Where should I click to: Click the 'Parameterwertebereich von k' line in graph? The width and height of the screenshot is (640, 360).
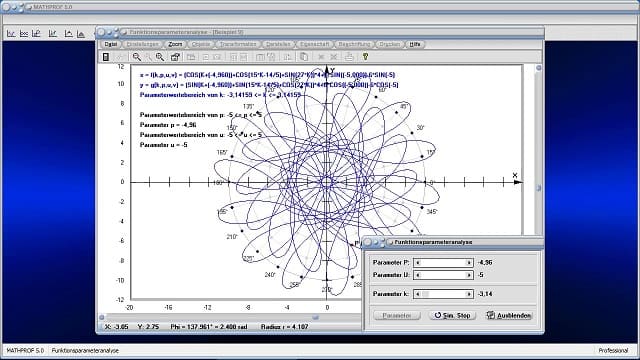(220, 95)
